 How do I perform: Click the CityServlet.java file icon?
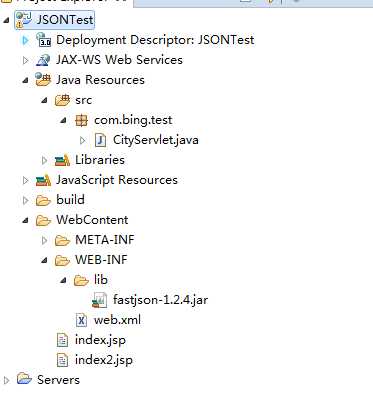(100, 140)
